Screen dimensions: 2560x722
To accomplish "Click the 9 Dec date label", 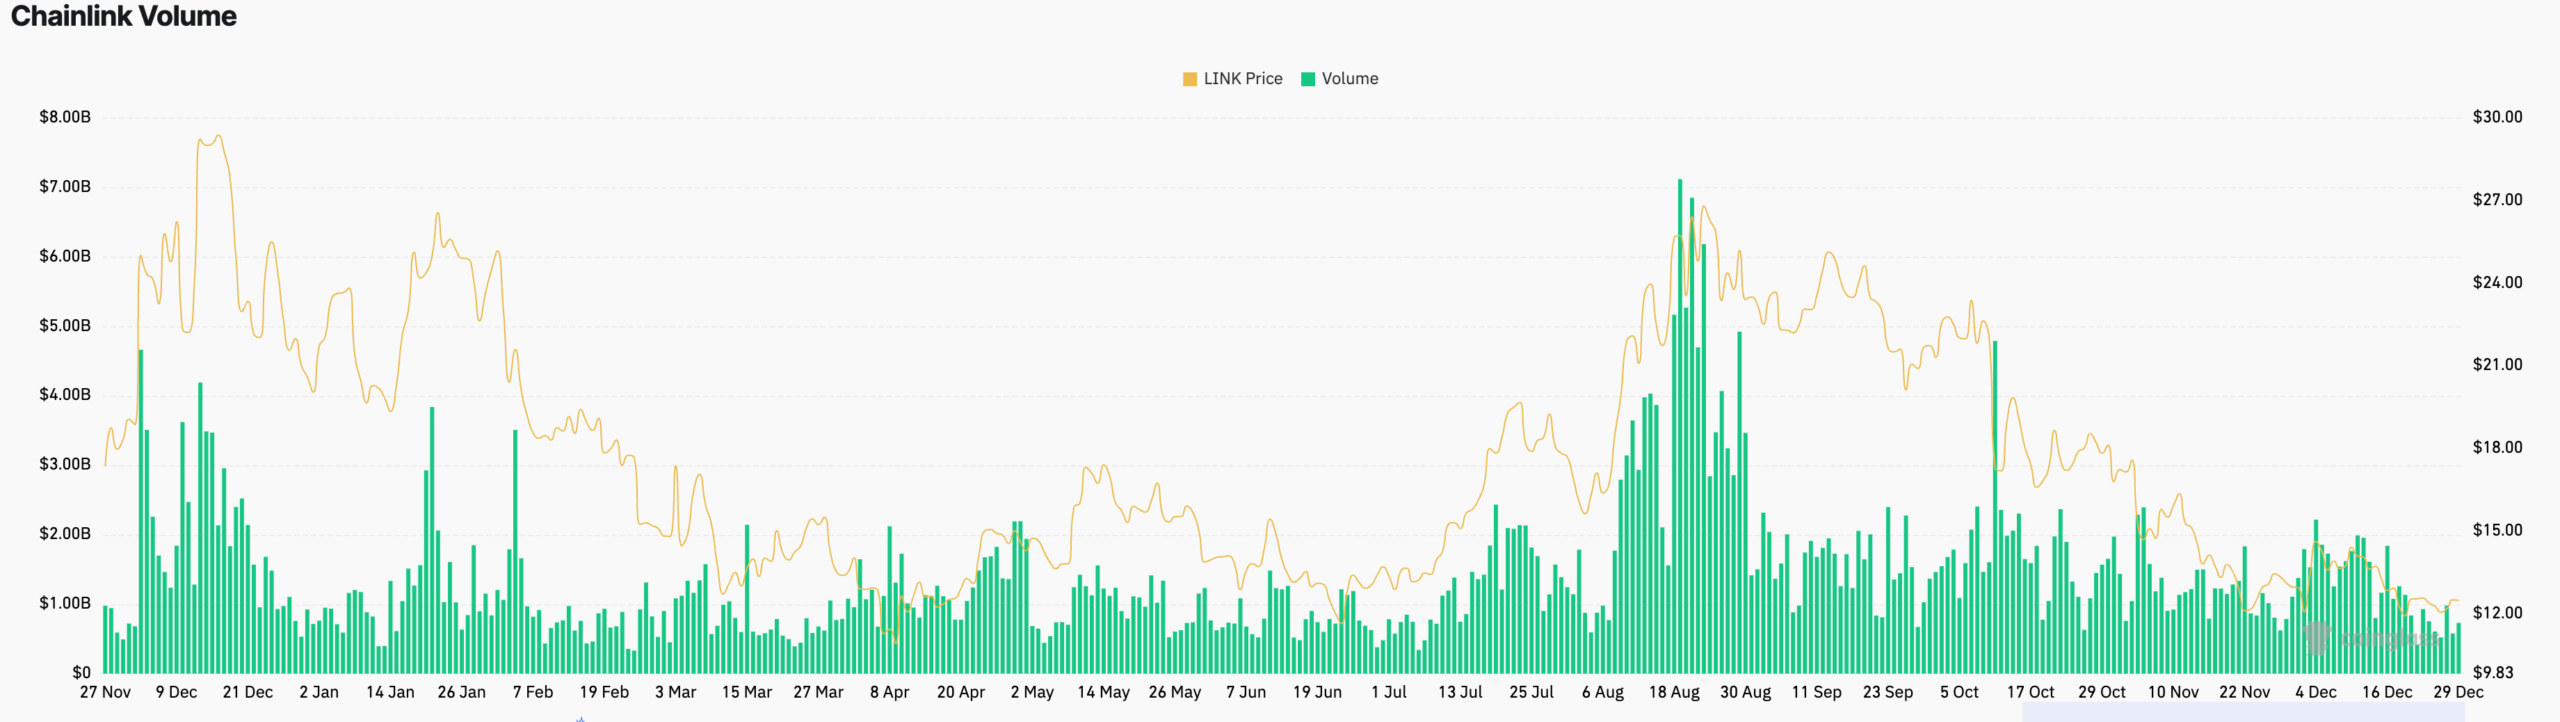I will pos(176,692).
